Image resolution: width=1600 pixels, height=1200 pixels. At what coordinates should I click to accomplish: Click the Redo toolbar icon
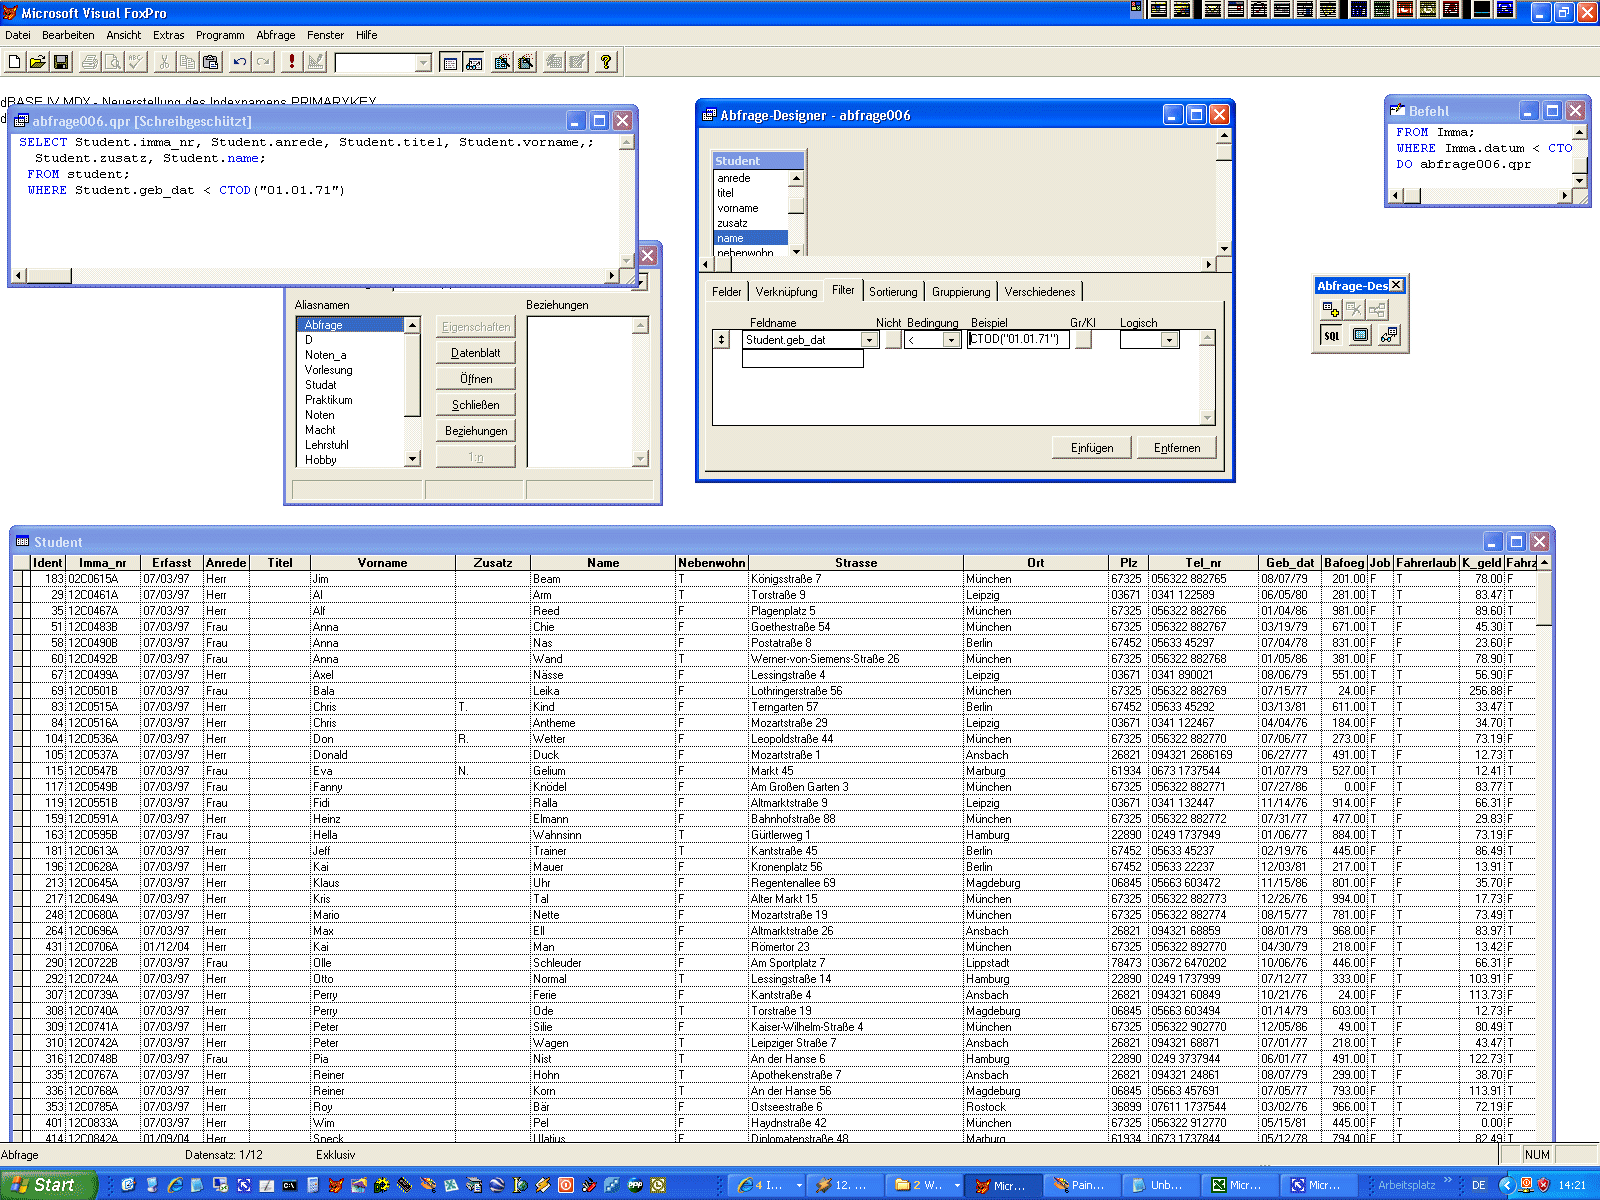[x=263, y=62]
